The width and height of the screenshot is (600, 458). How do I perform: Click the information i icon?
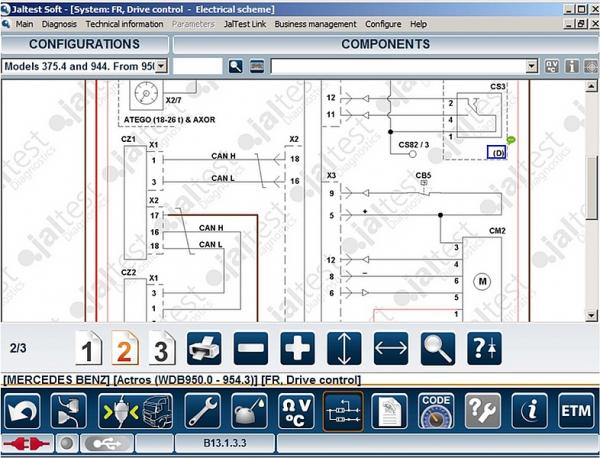tap(530, 411)
